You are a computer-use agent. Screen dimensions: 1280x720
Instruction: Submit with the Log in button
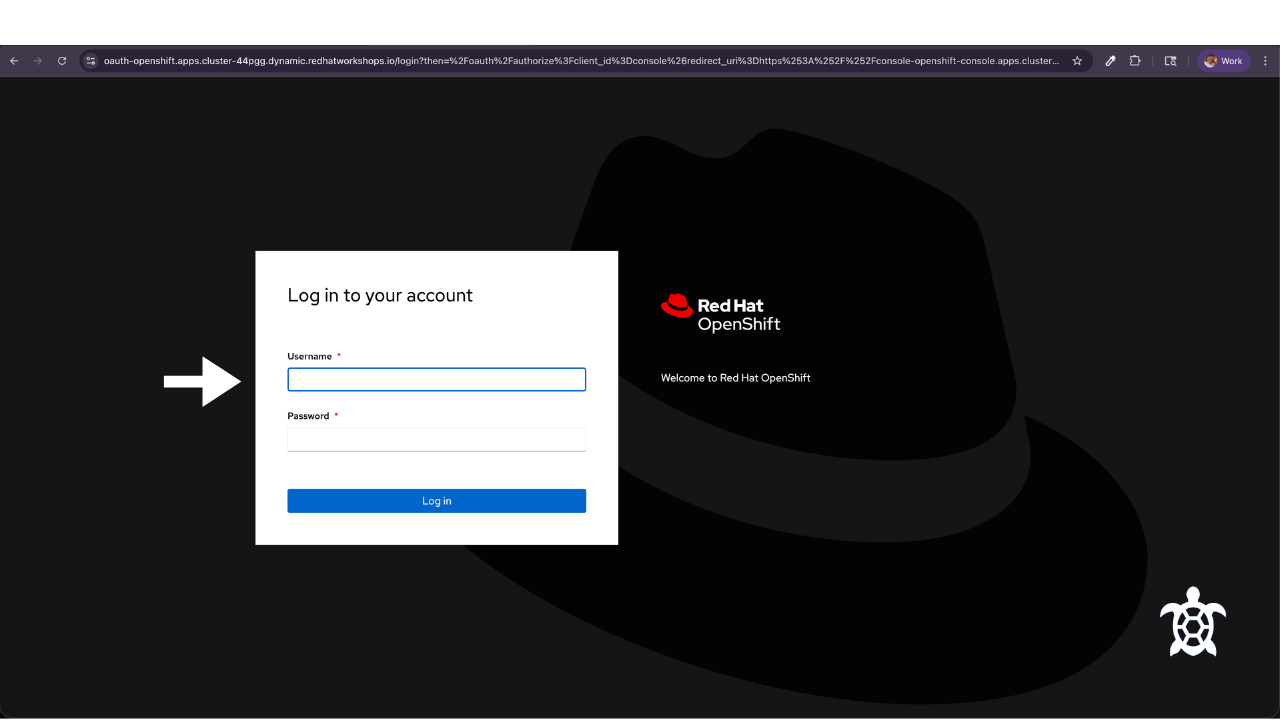(437, 501)
